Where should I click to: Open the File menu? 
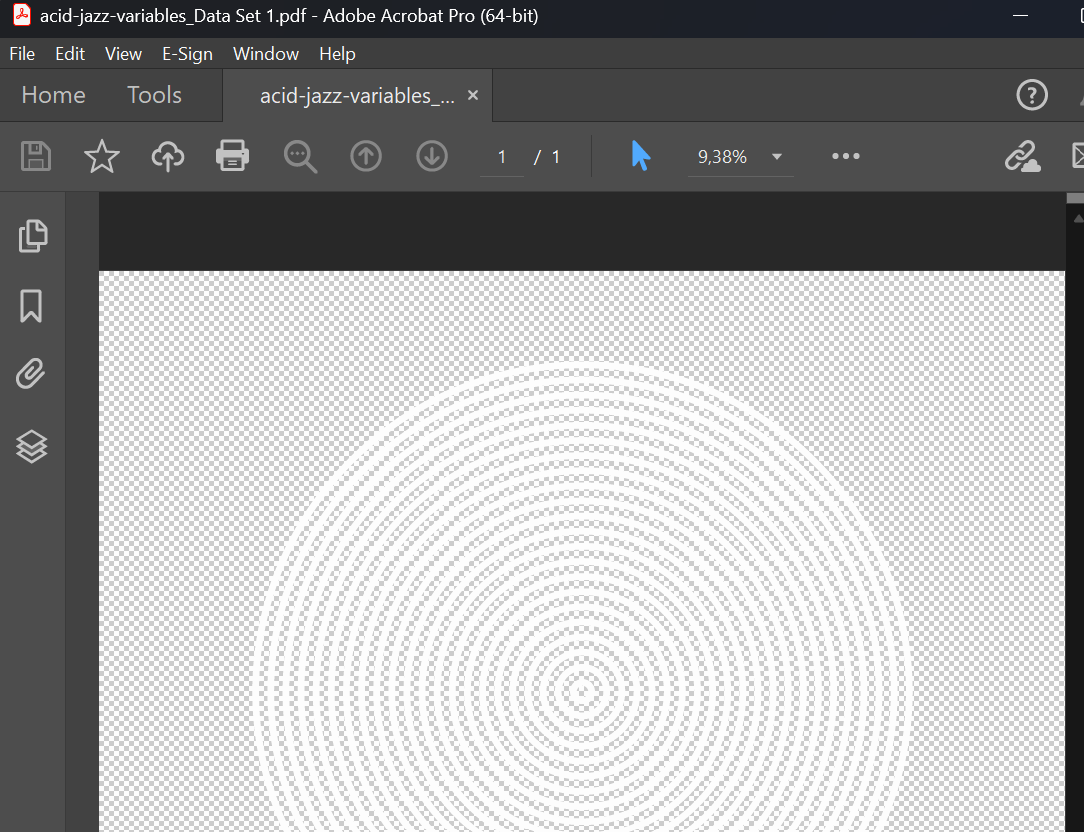(x=21, y=53)
